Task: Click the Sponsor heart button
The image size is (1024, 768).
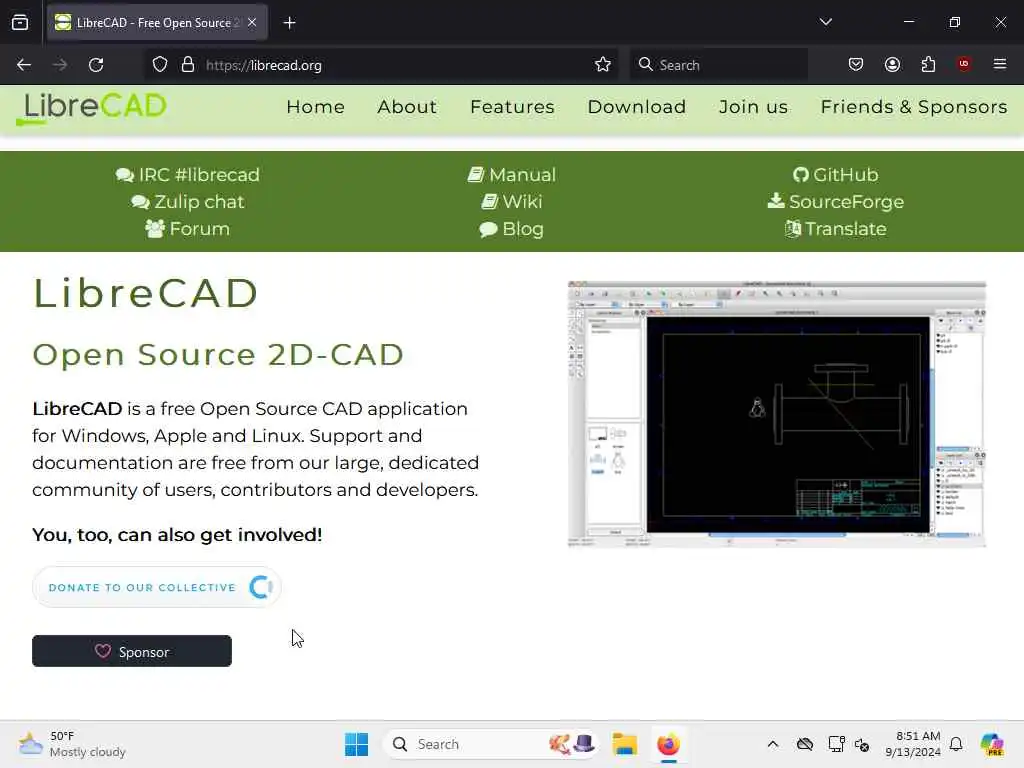Action: [132, 651]
